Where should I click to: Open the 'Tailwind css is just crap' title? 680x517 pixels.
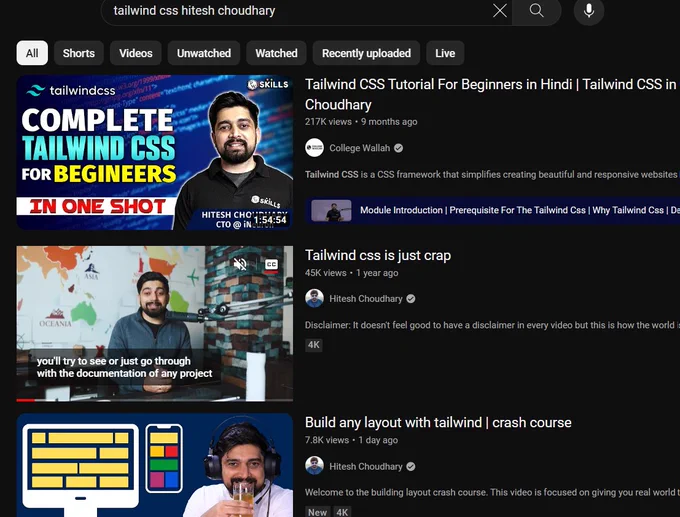(x=378, y=255)
